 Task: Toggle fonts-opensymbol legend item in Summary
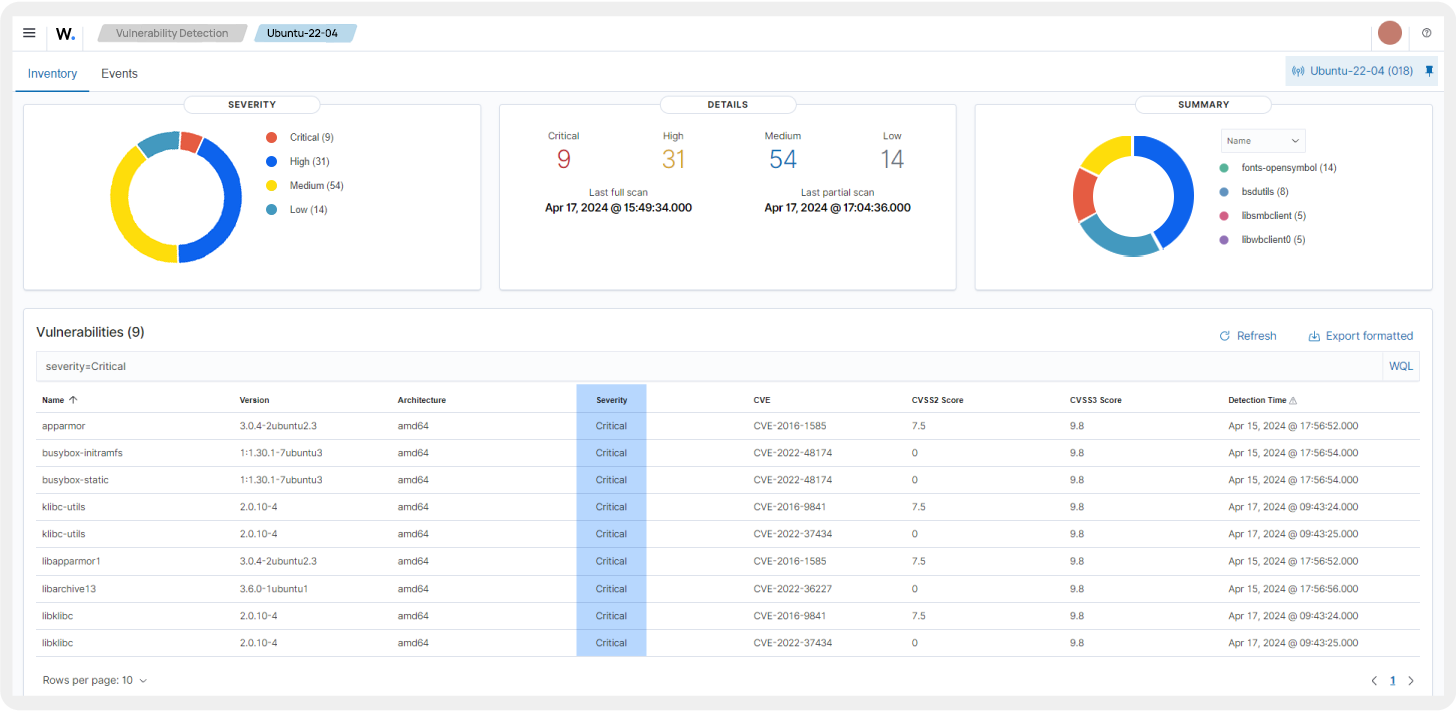coord(1287,168)
